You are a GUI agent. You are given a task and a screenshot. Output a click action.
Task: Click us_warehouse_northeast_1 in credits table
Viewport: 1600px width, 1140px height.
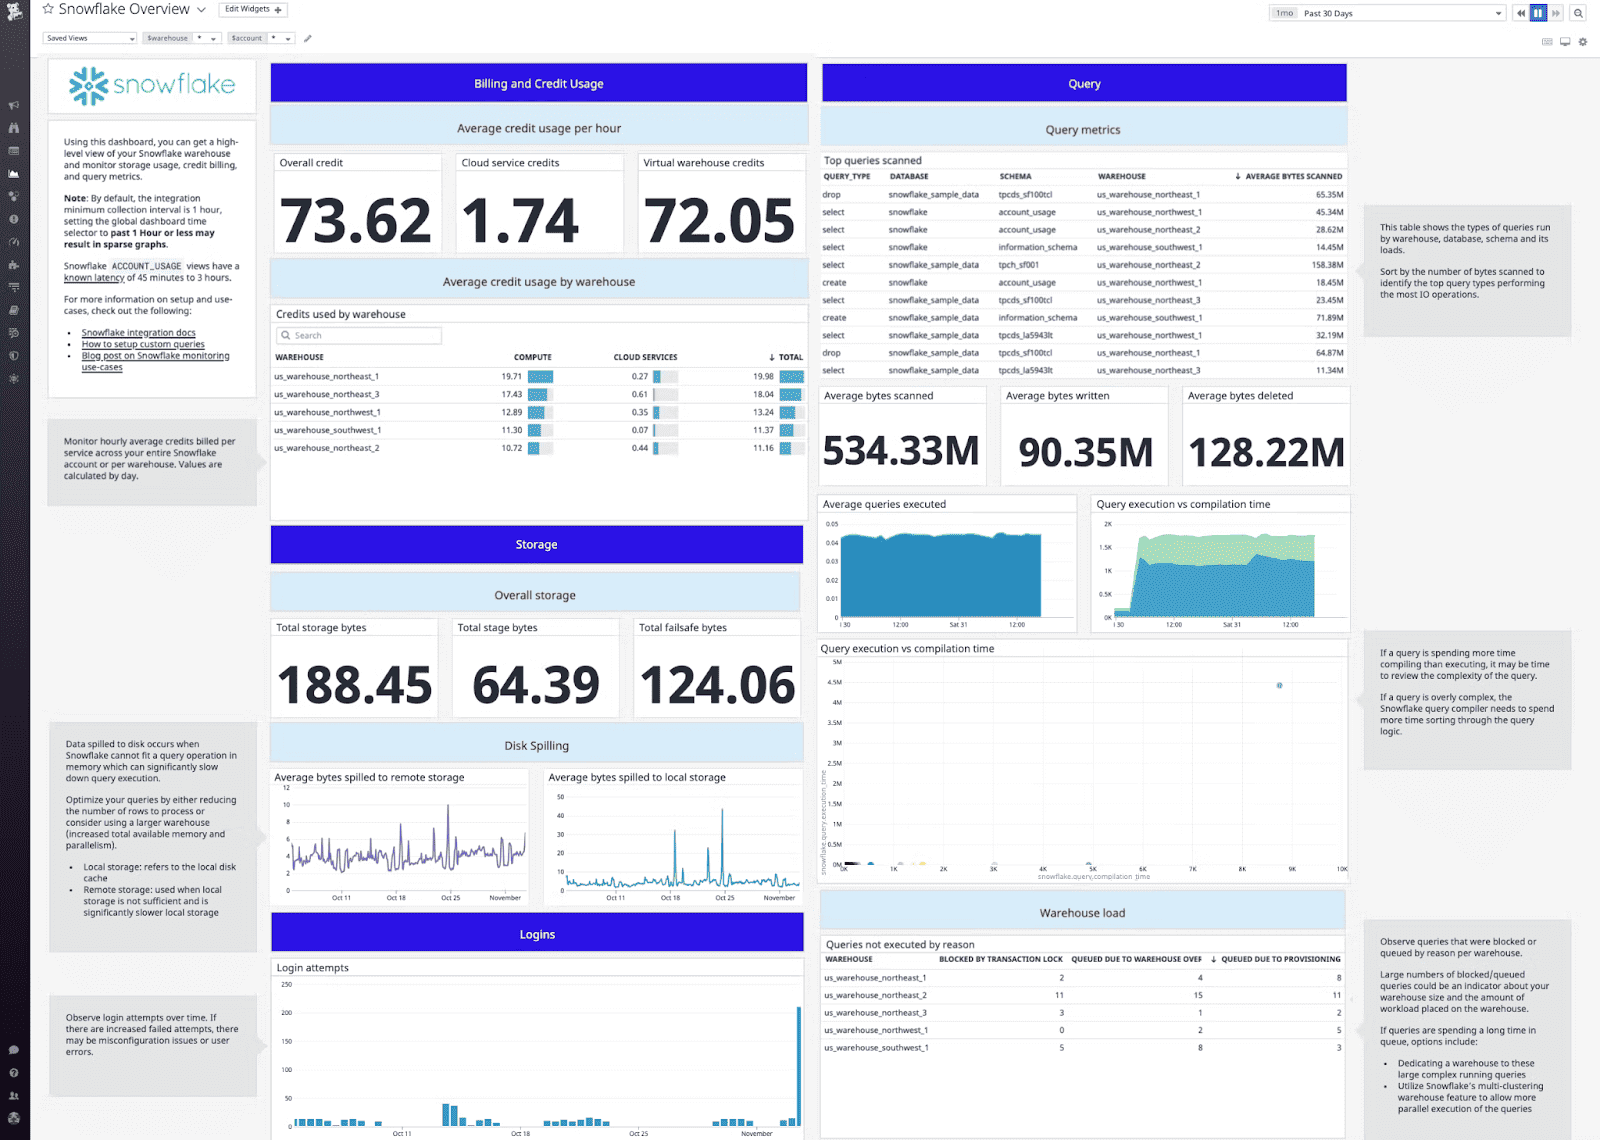(327, 377)
